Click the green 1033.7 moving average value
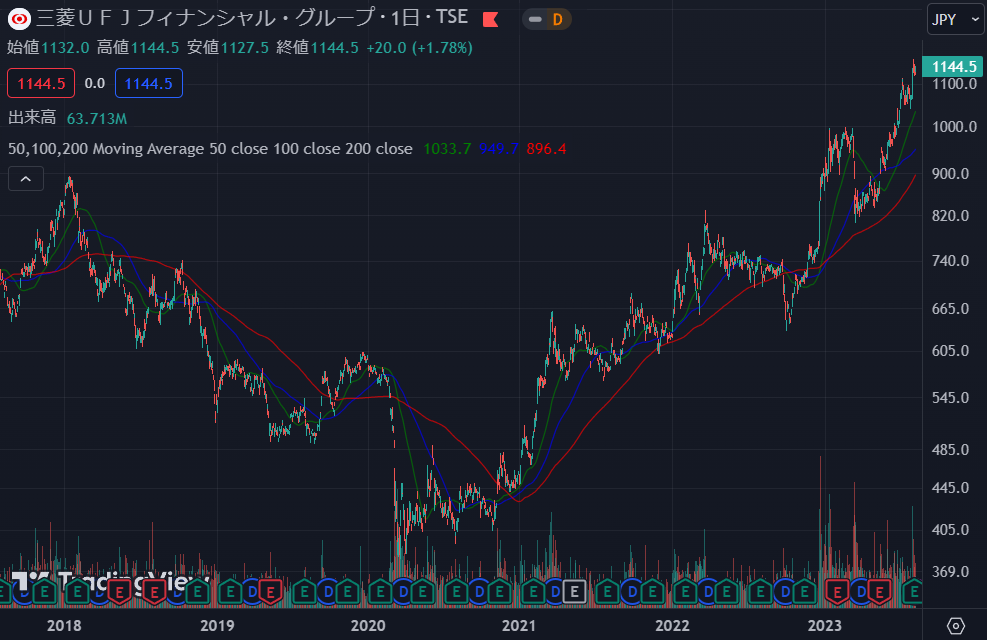Image resolution: width=987 pixels, height=640 pixels. pyautogui.click(x=447, y=149)
